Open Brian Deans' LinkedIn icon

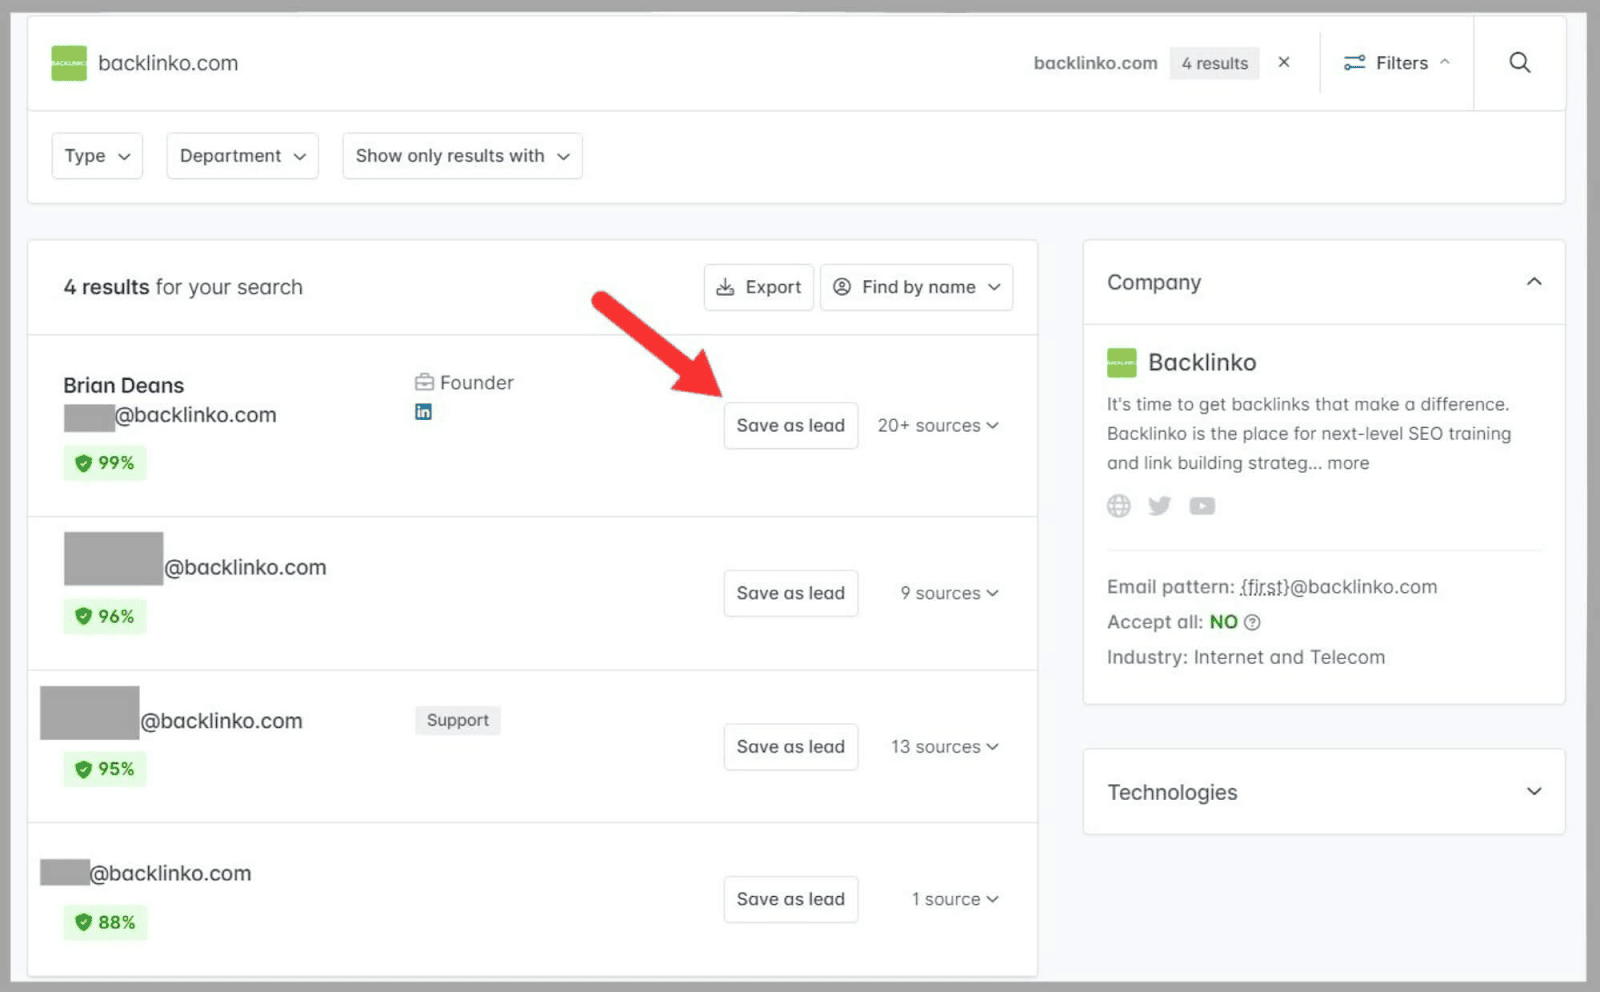click(423, 412)
